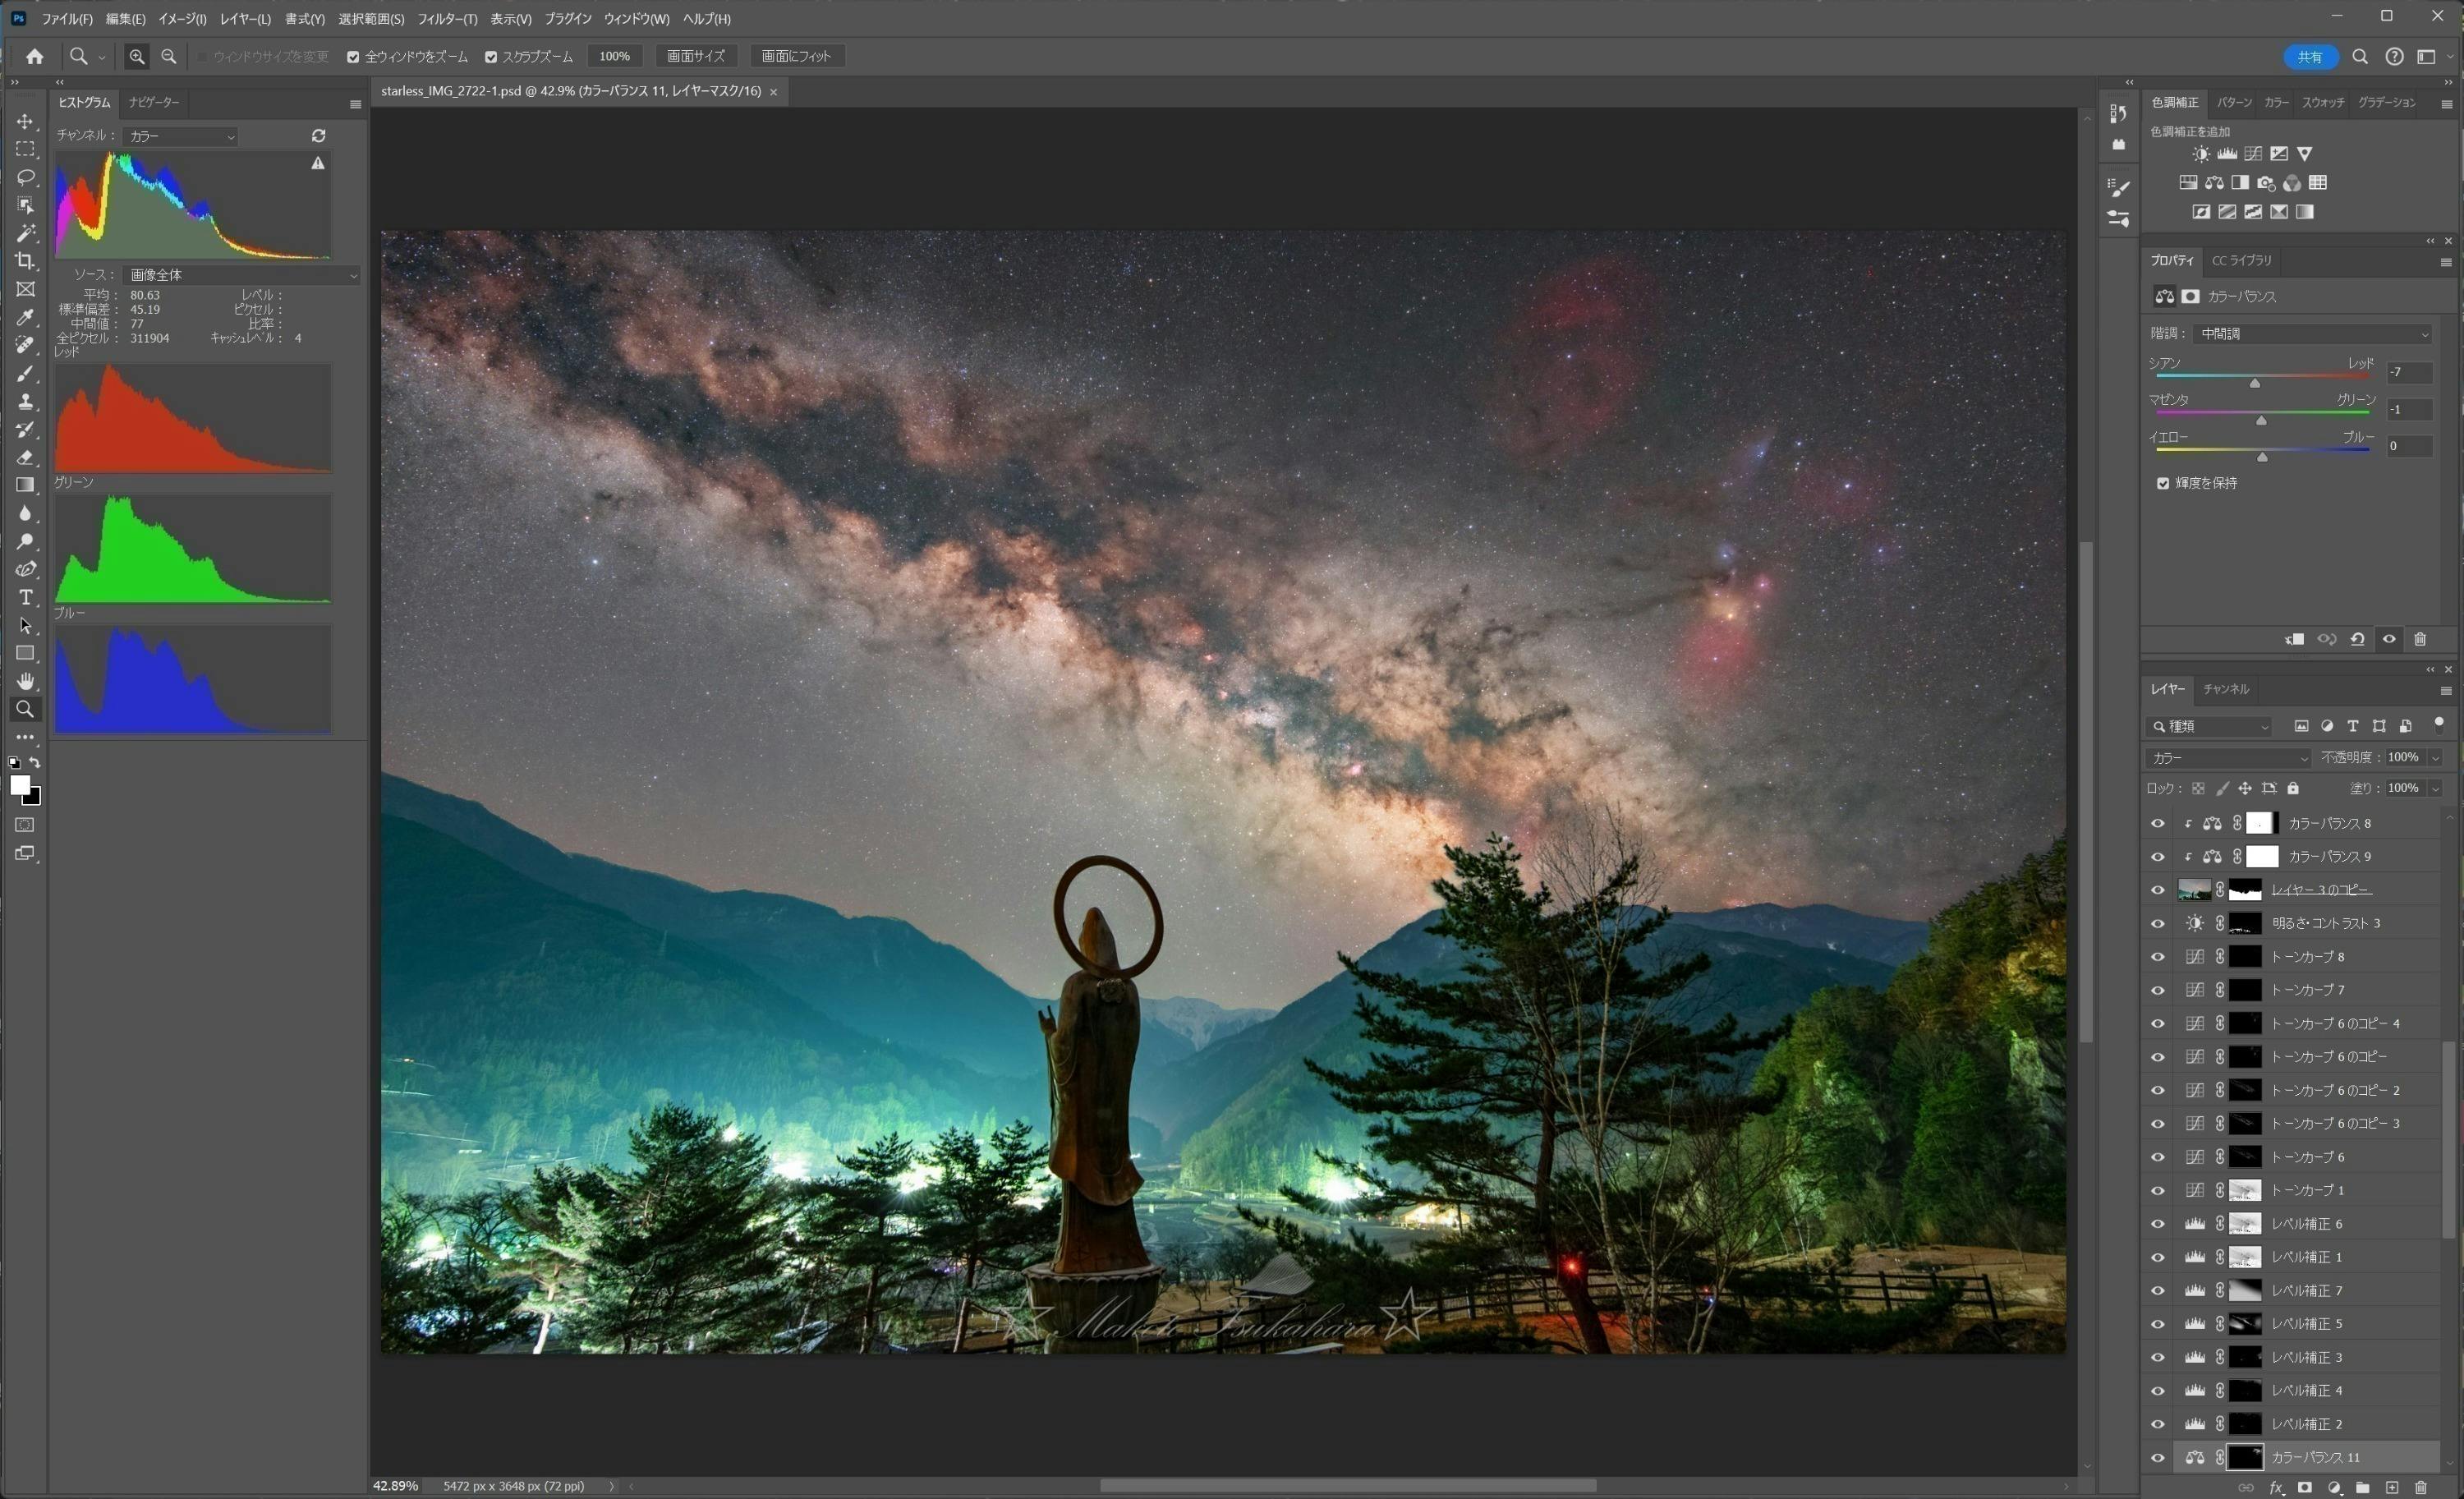Select the Type tool in the toolbar
This screenshot has height=1499, width=2464.
[25, 597]
